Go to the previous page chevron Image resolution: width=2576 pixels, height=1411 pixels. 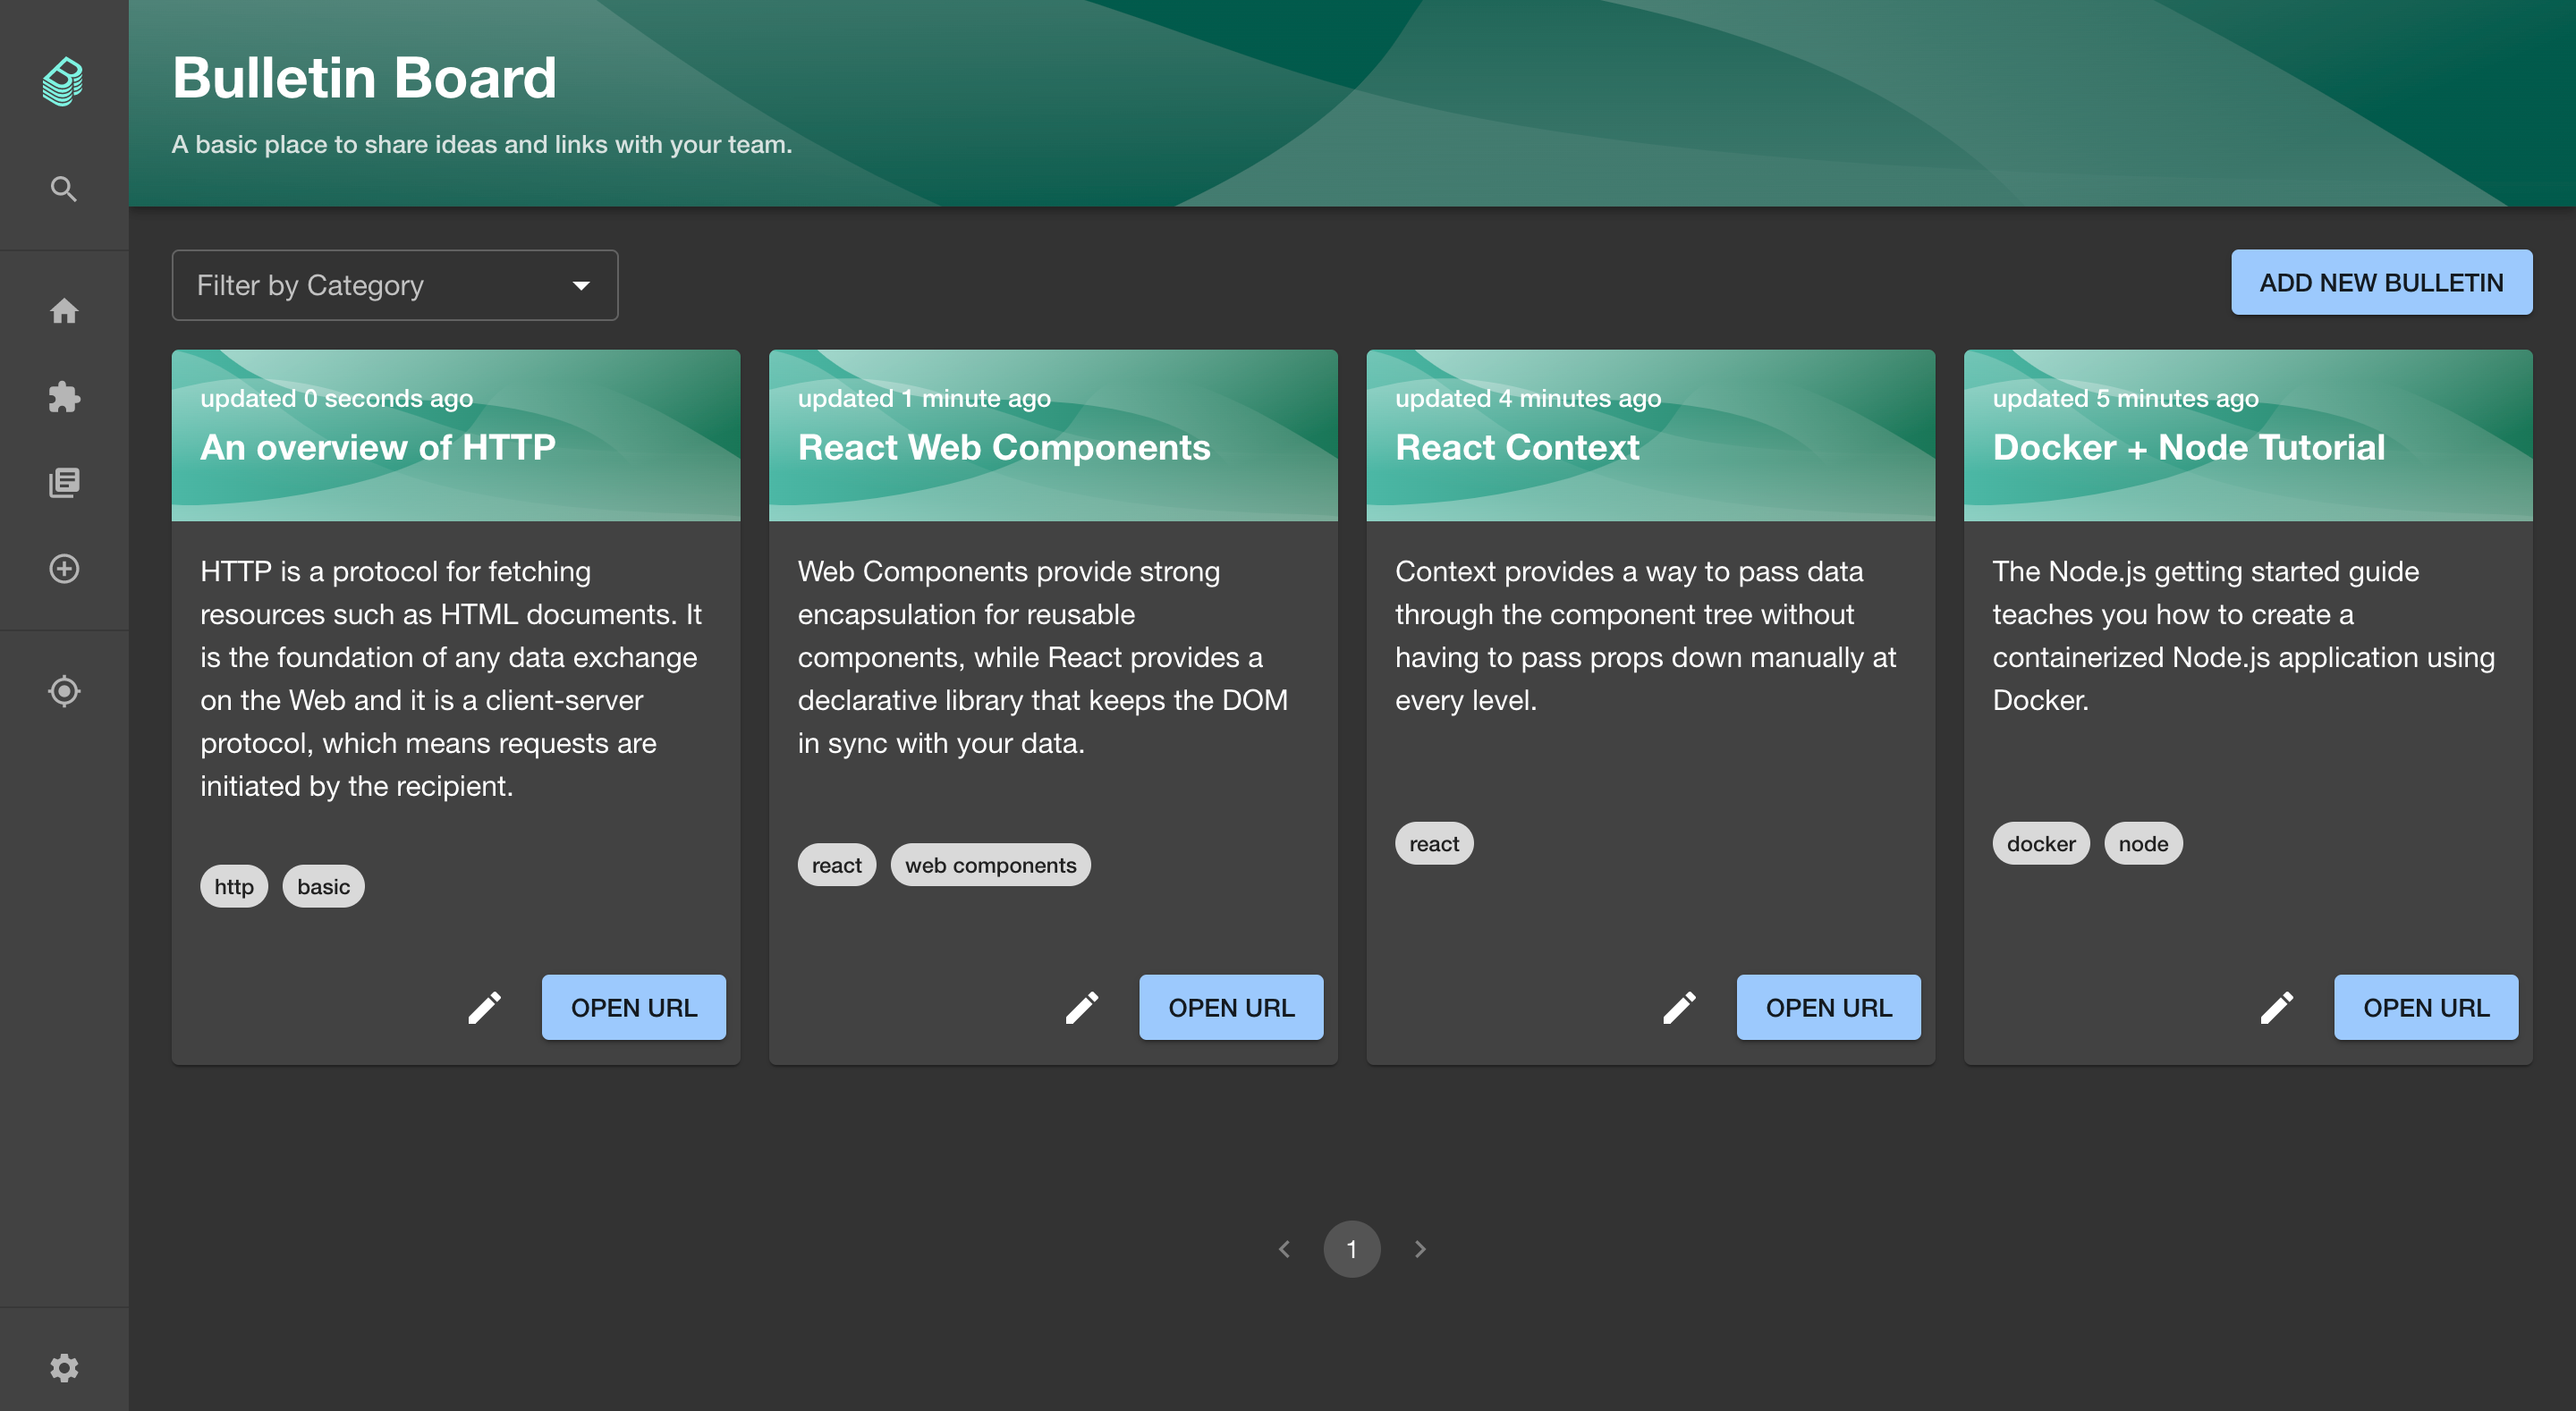[1284, 1249]
